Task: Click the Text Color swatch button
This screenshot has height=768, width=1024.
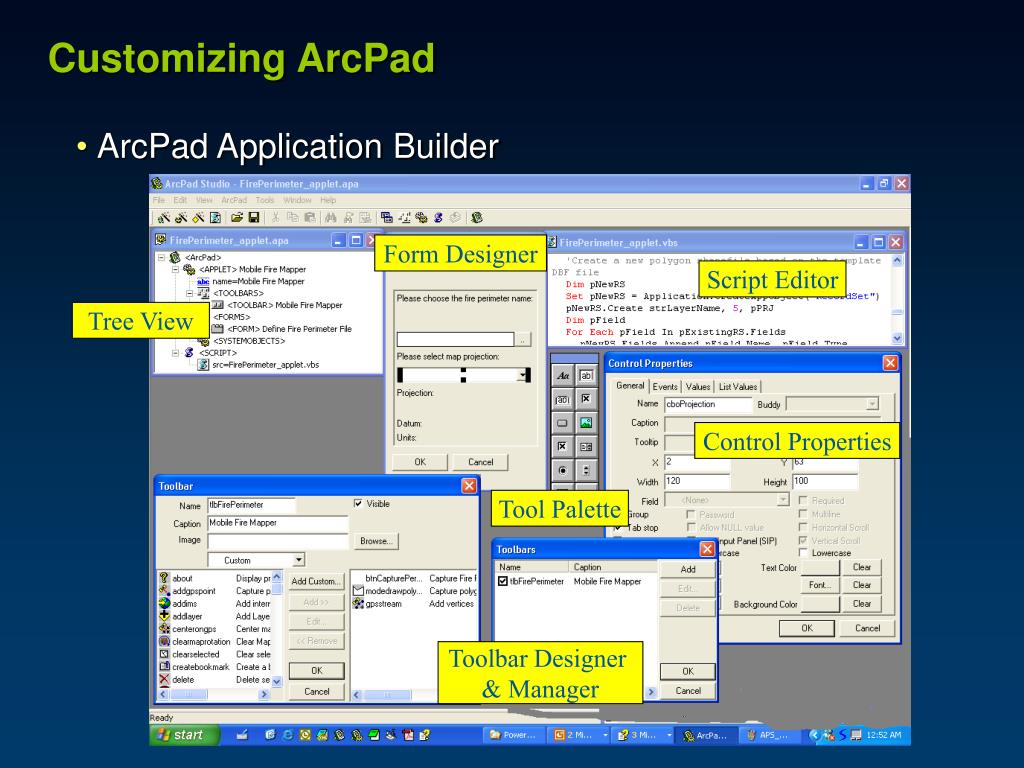Action: (820, 568)
